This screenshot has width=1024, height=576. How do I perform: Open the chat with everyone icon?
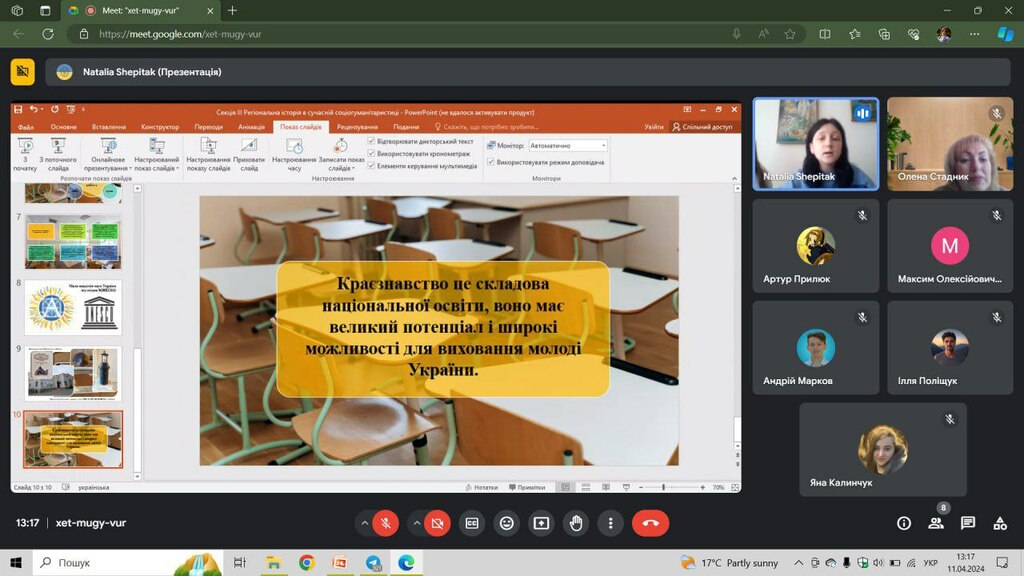(968, 523)
